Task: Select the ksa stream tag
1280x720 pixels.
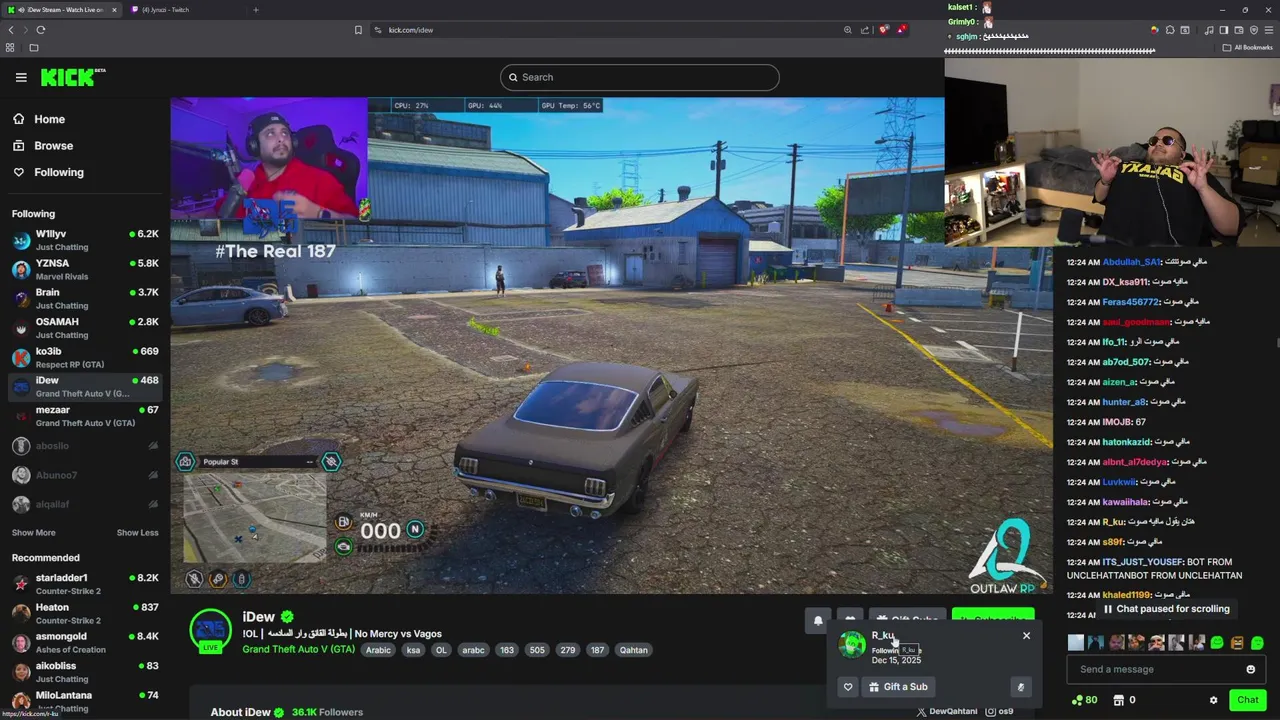Action: [x=413, y=650]
